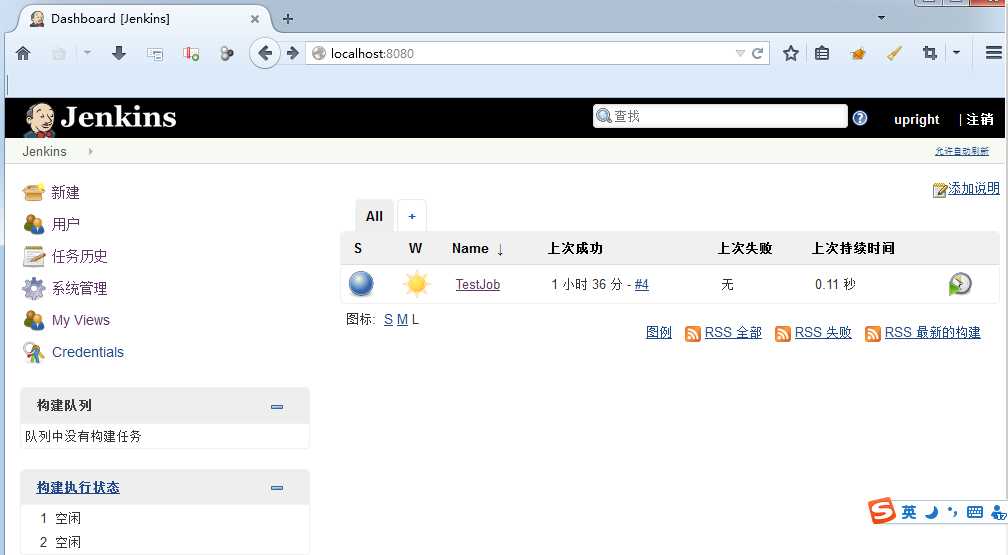The width and height of the screenshot is (1008, 555).
Task: Open 任务历史 build history
Action: point(80,256)
